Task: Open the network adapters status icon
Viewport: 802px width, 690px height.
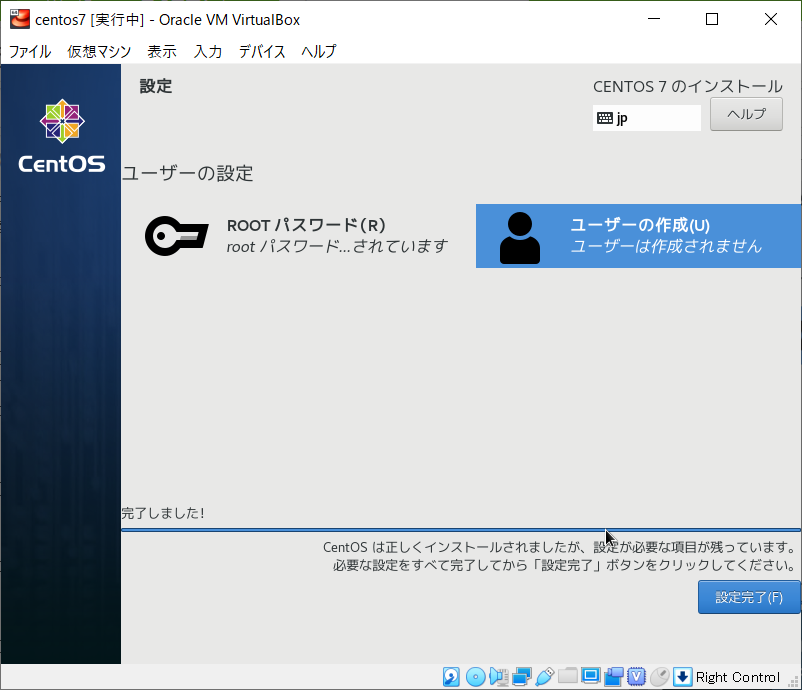Action: (x=521, y=677)
